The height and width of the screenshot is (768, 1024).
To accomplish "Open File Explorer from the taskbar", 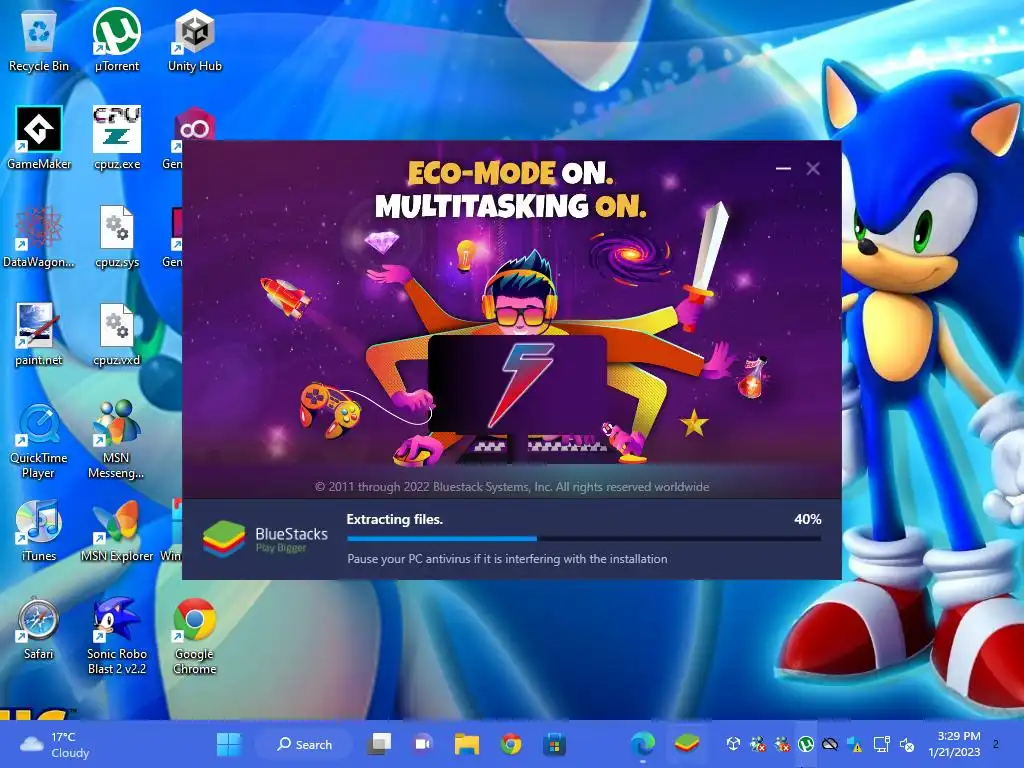I will click(x=467, y=744).
